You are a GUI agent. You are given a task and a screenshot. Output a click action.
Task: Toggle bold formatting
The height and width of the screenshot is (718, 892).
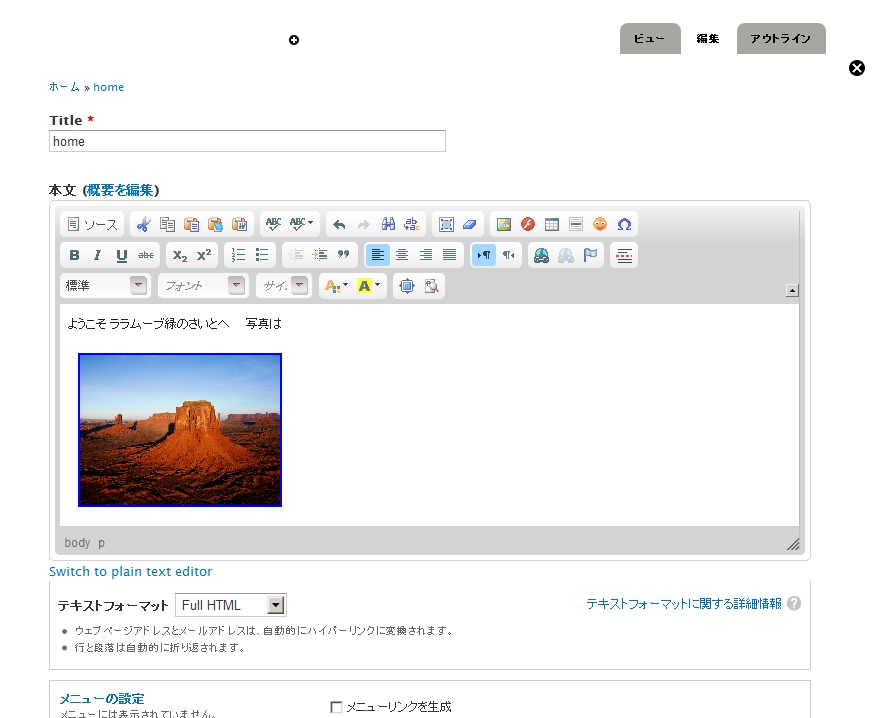(74, 255)
